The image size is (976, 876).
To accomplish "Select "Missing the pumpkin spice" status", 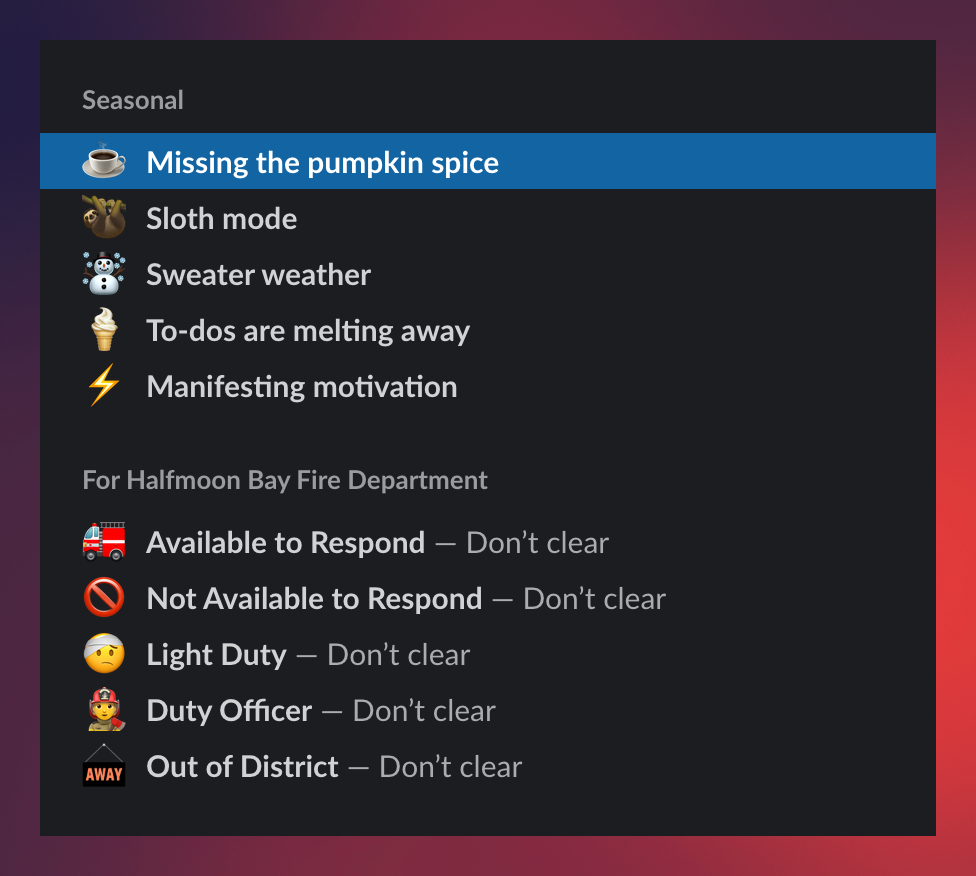I will (x=322, y=162).
